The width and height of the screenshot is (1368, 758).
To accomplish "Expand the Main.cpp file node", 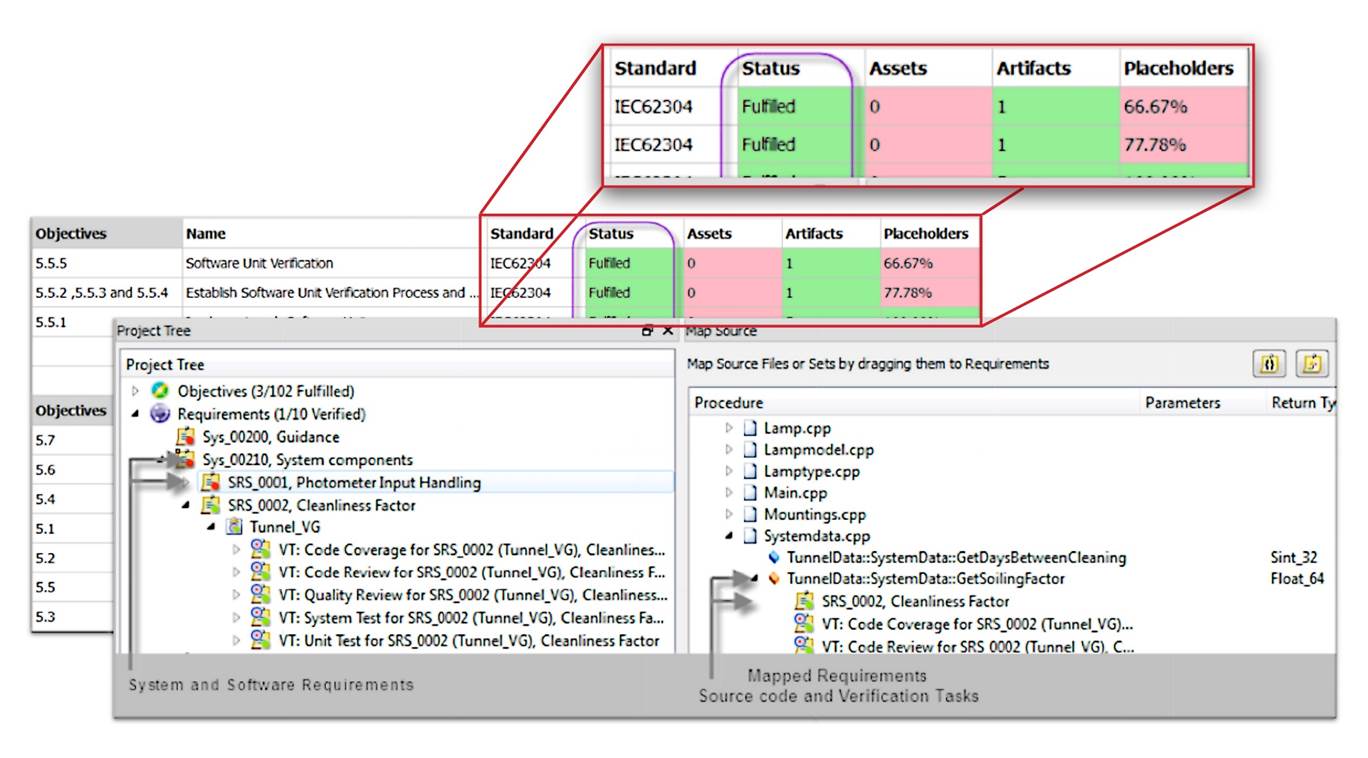I will point(729,493).
